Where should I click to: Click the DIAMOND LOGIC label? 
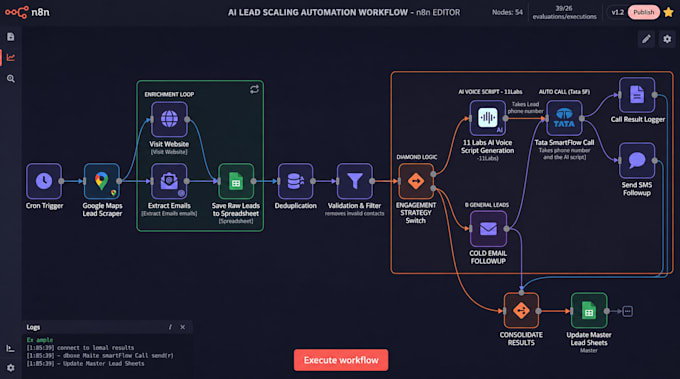click(417, 157)
